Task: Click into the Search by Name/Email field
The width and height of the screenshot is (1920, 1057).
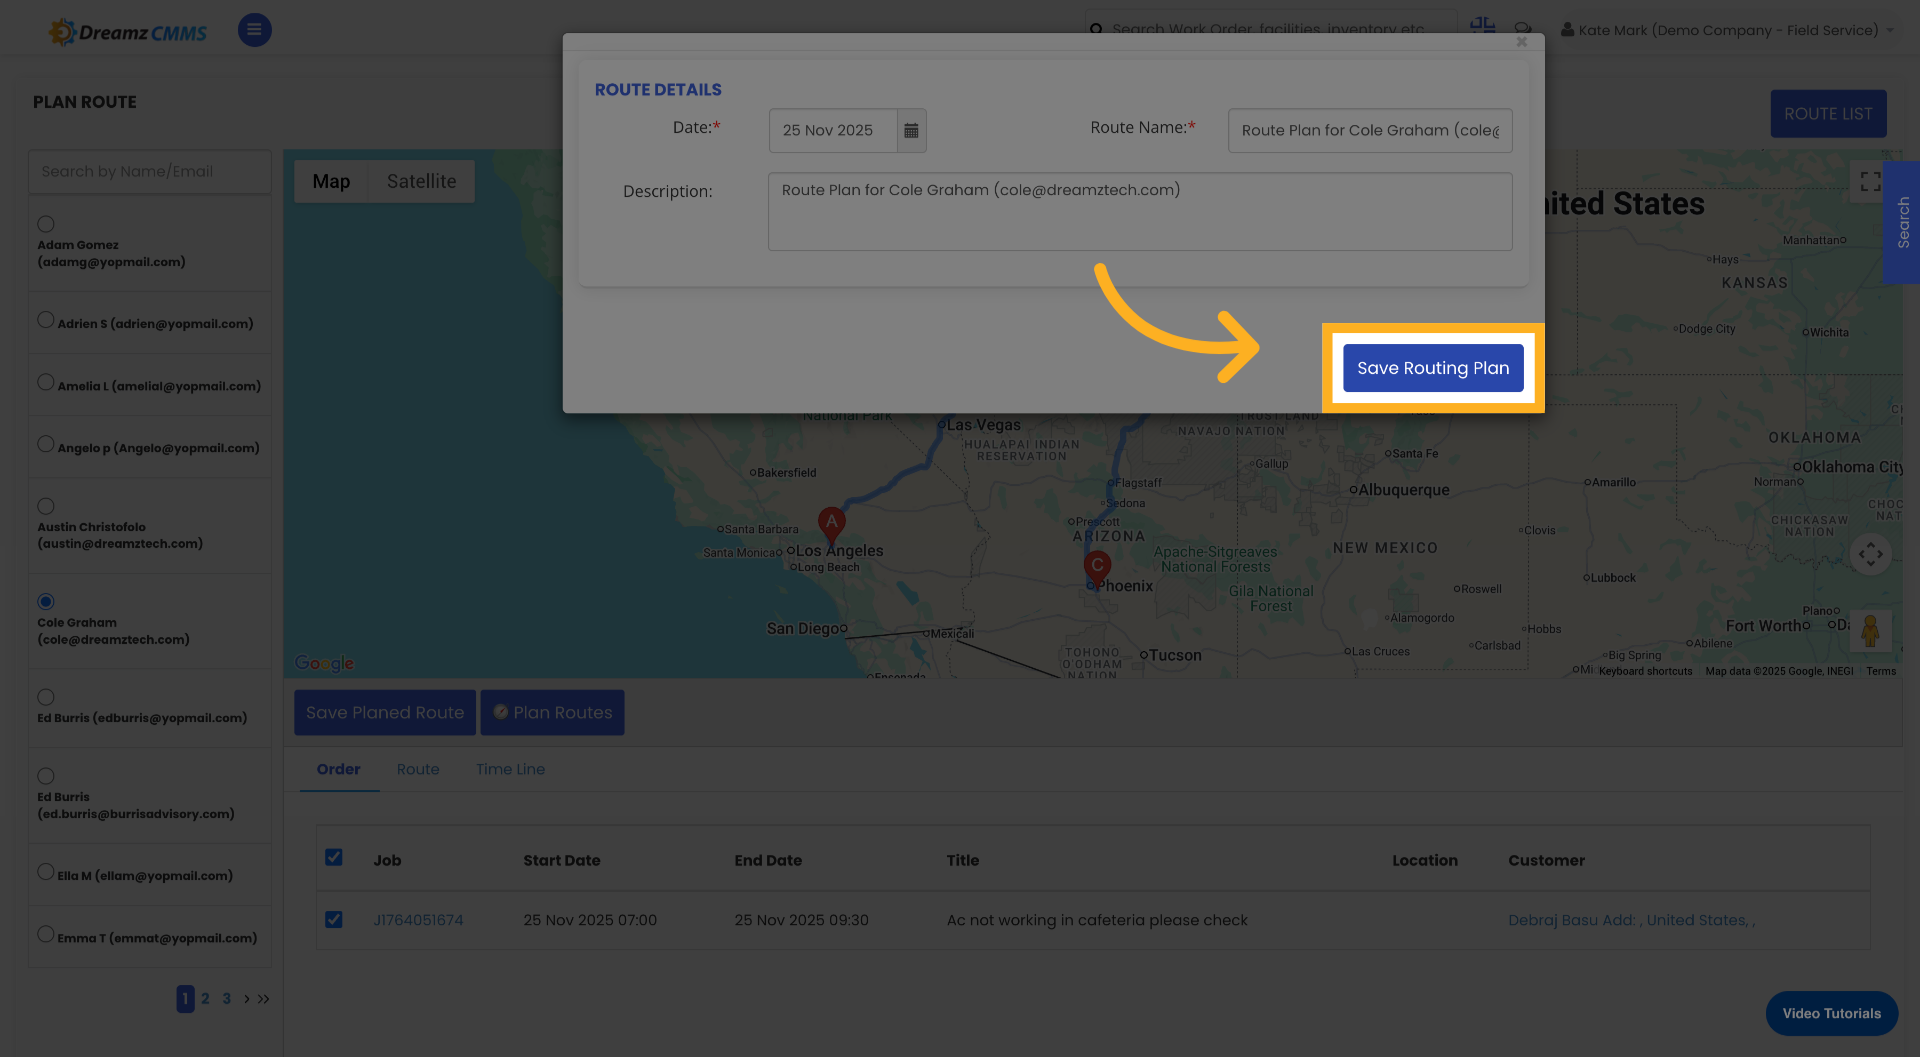Action: [149, 171]
